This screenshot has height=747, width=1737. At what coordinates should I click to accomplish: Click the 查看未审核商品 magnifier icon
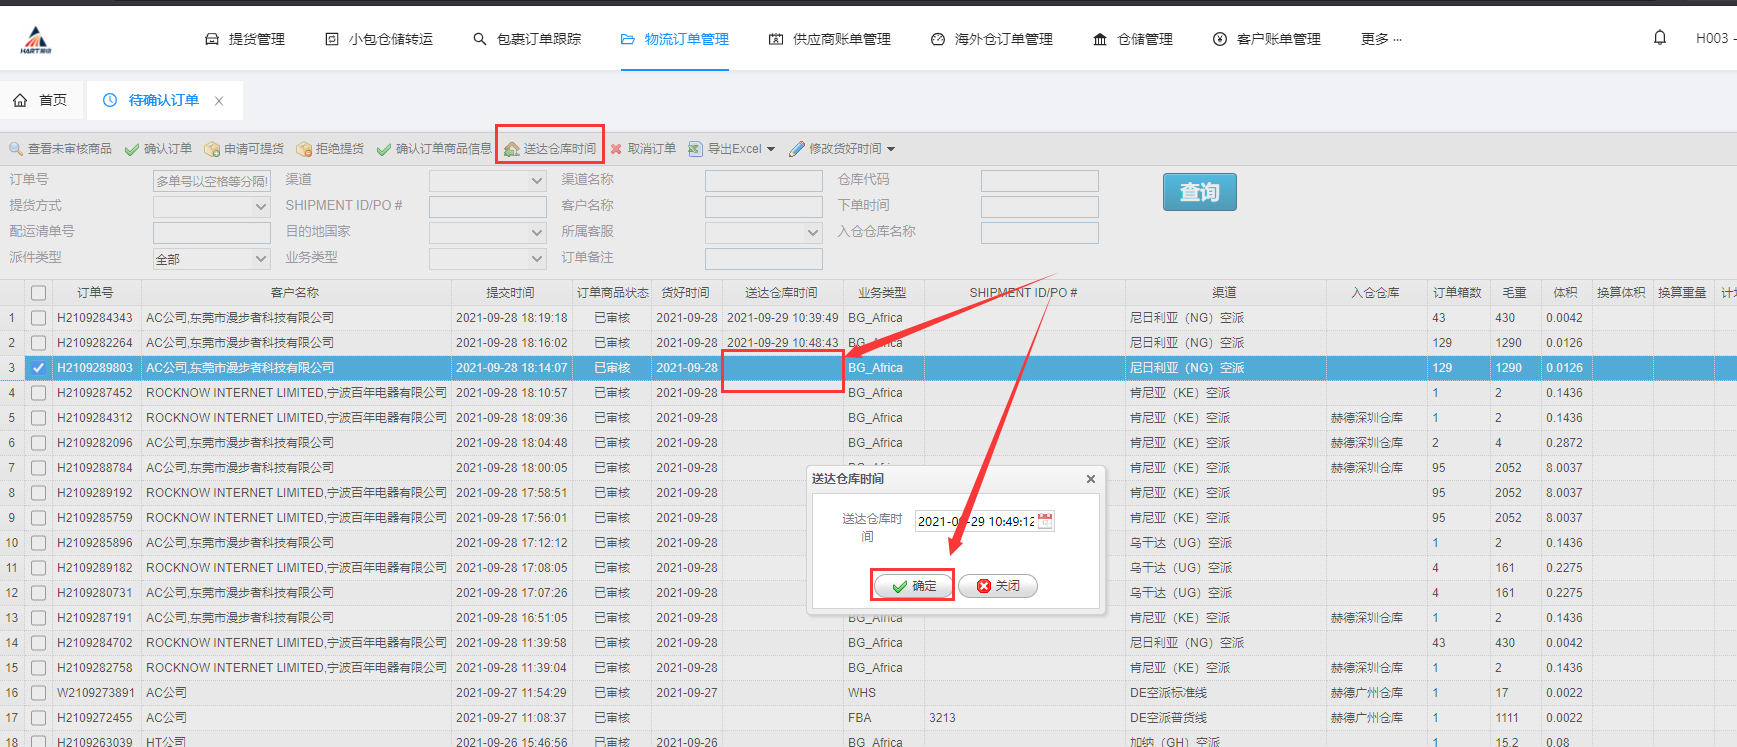16,149
